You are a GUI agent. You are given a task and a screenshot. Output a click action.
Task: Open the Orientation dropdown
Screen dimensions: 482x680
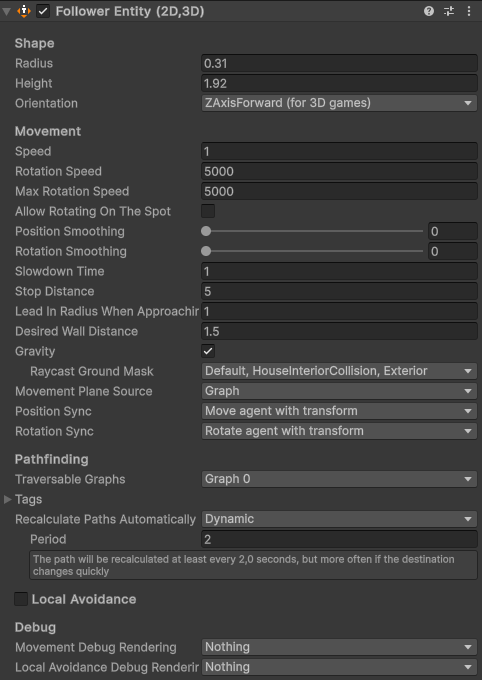339,103
